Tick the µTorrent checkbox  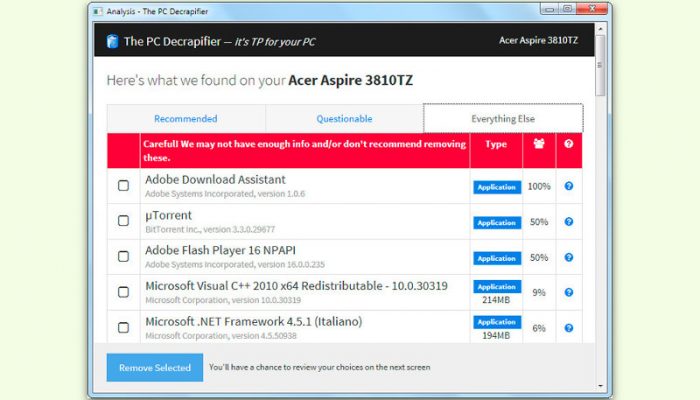[x=123, y=221]
